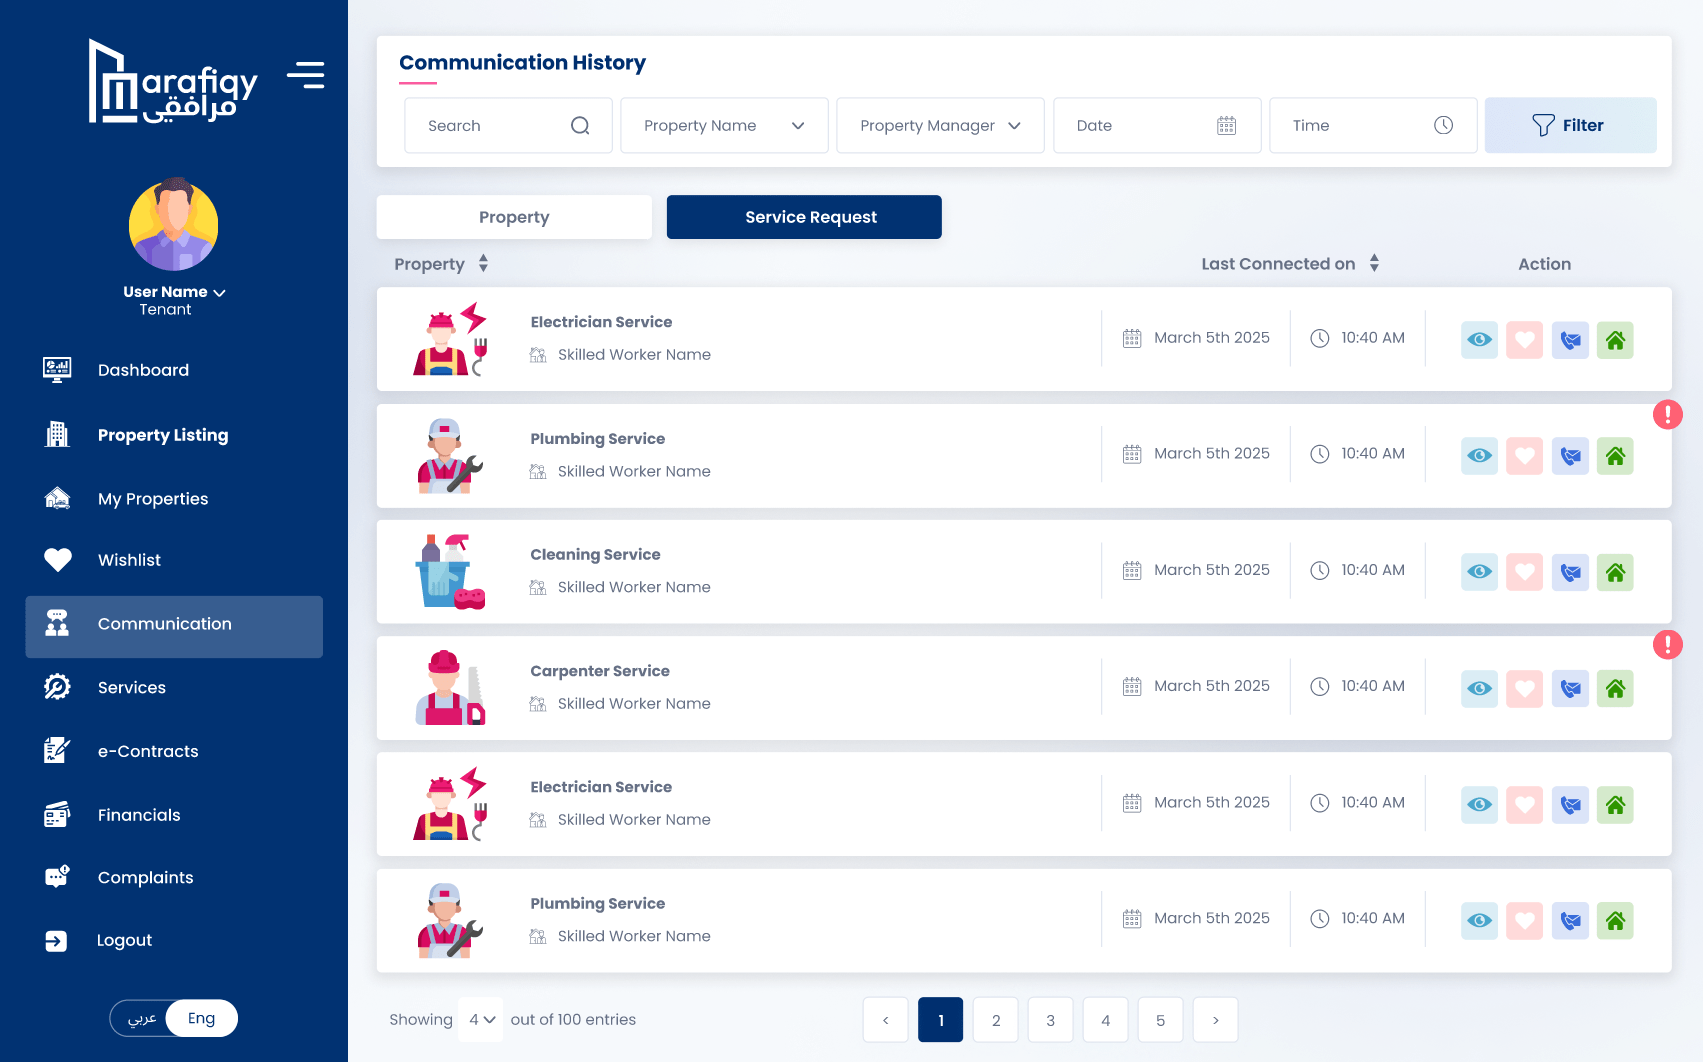Toggle heart on Carpenter Service row
The image size is (1703, 1062).
[x=1524, y=688]
